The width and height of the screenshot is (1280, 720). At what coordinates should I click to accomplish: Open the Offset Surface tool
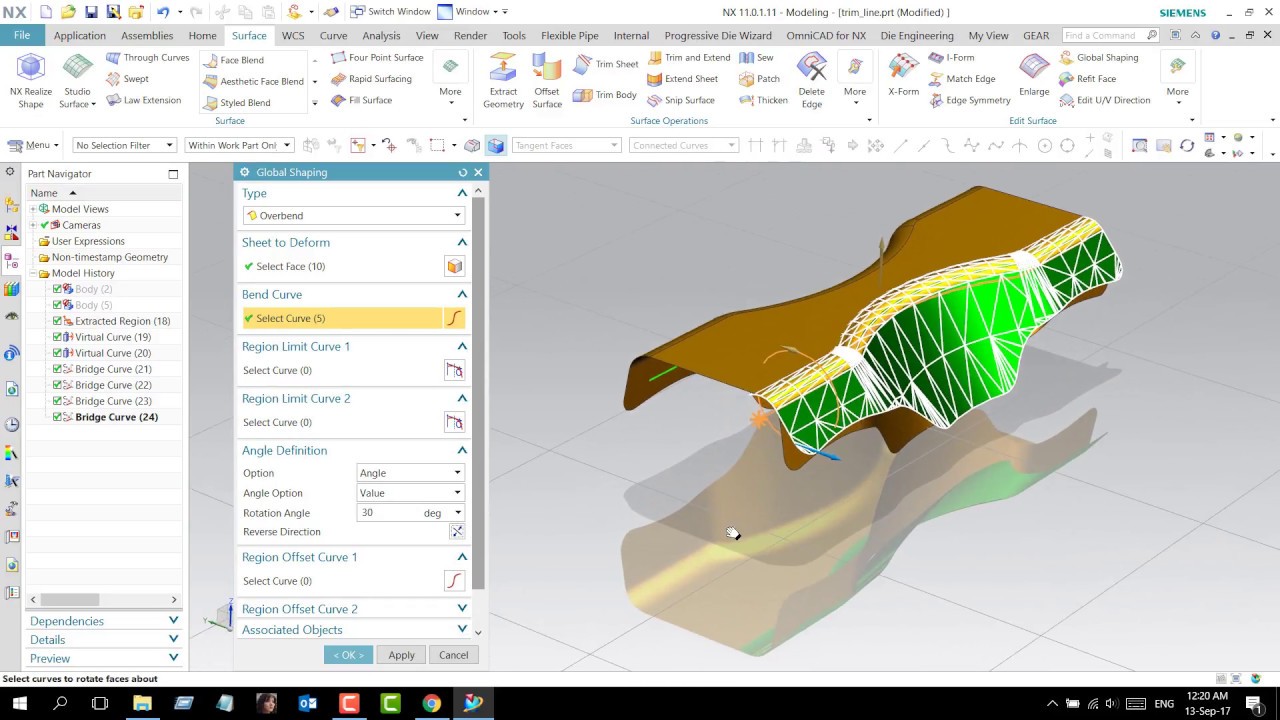pyautogui.click(x=547, y=81)
